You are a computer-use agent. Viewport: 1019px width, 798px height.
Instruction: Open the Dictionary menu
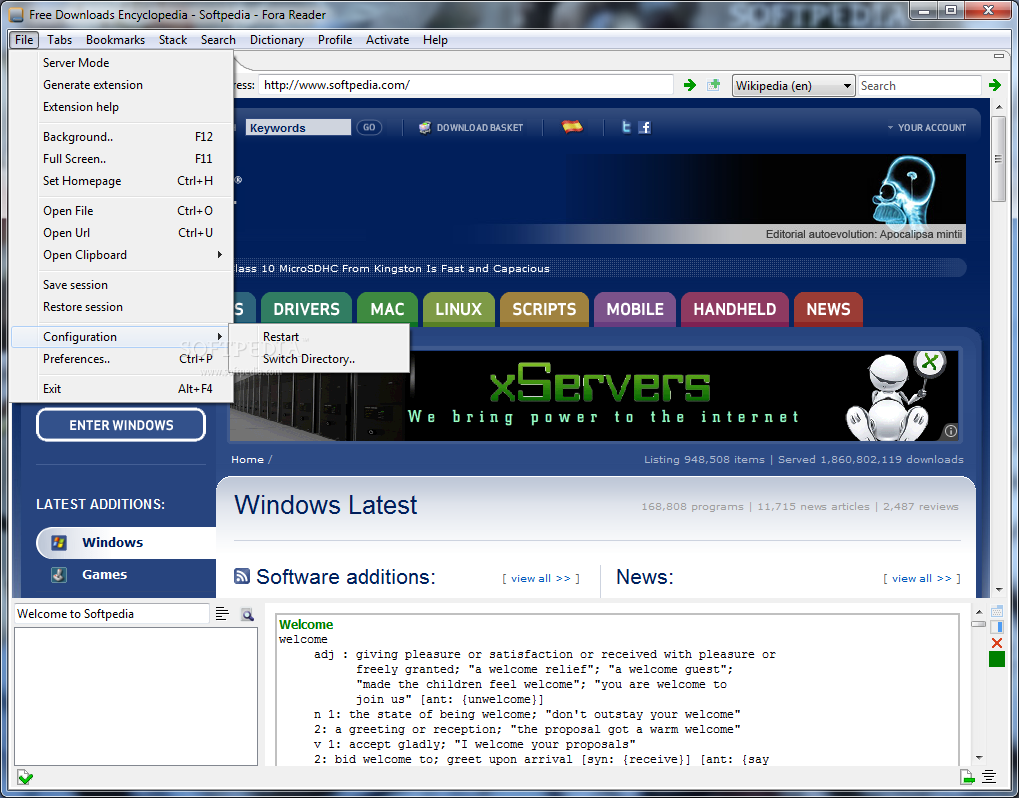tap(277, 40)
